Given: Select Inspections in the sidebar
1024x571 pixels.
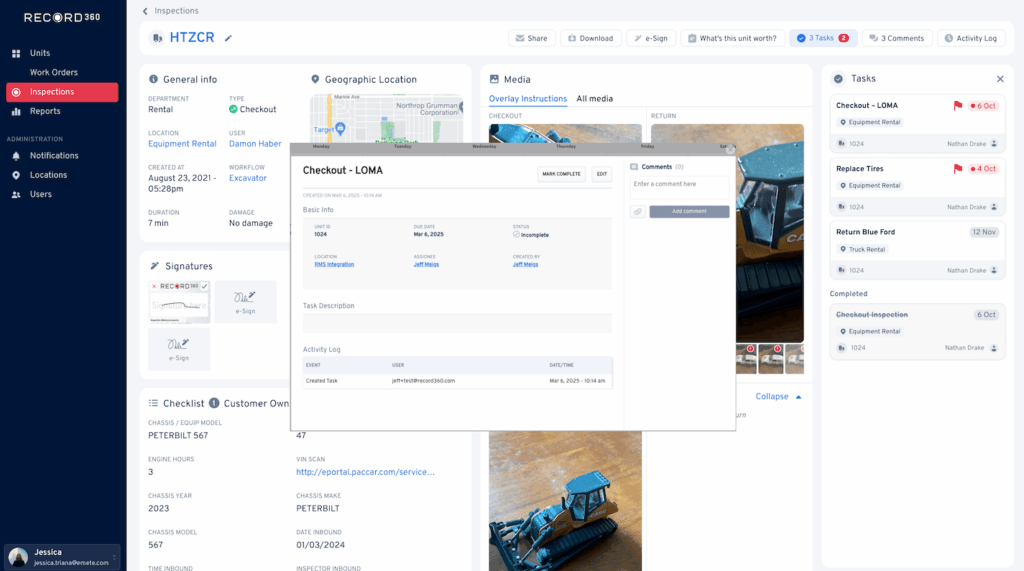Looking at the screenshot, I should [x=62, y=92].
